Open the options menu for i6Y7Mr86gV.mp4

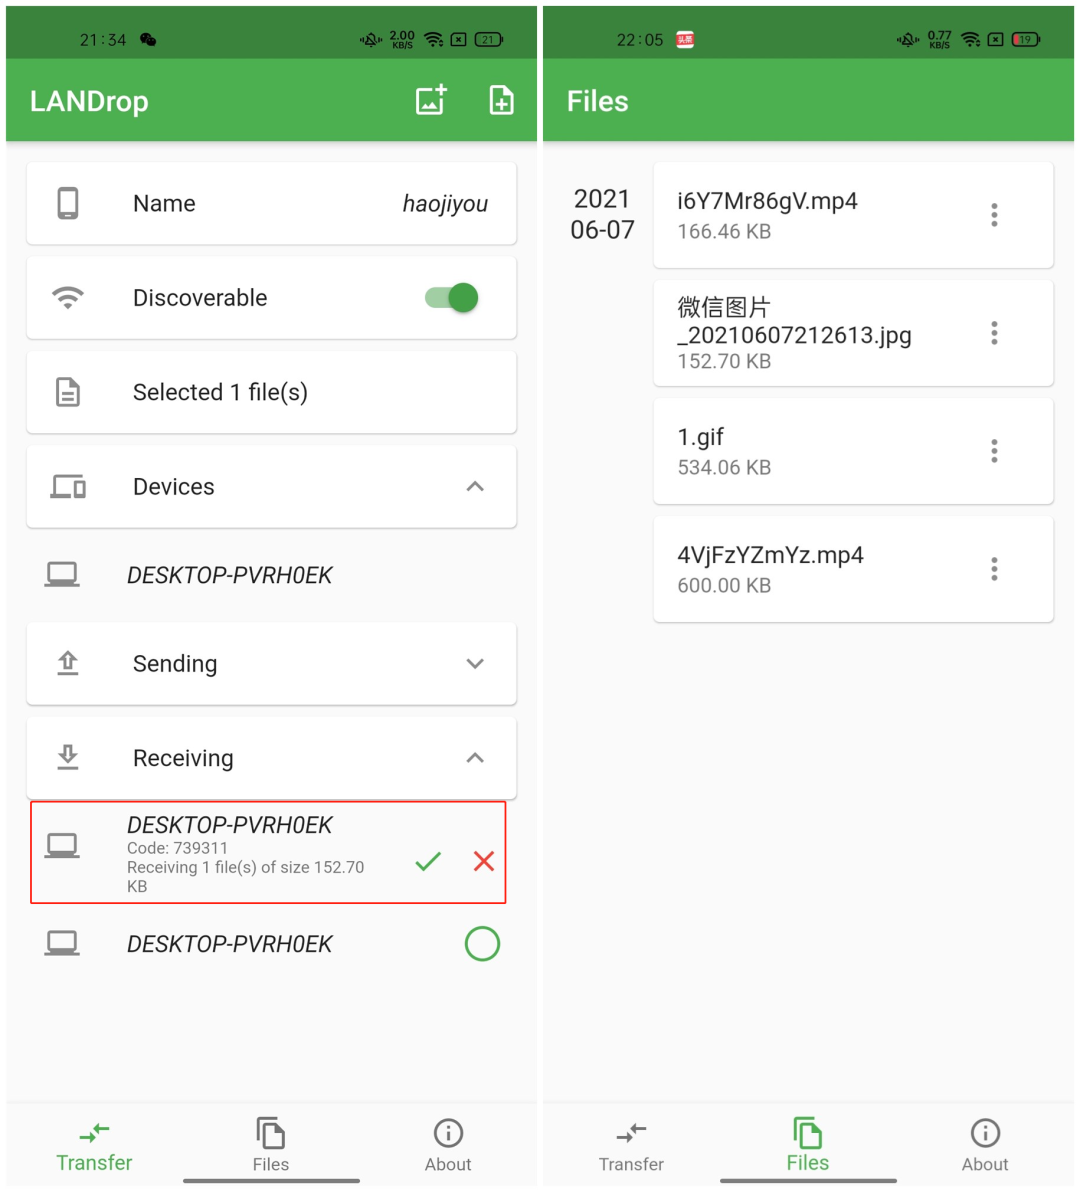(994, 215)
